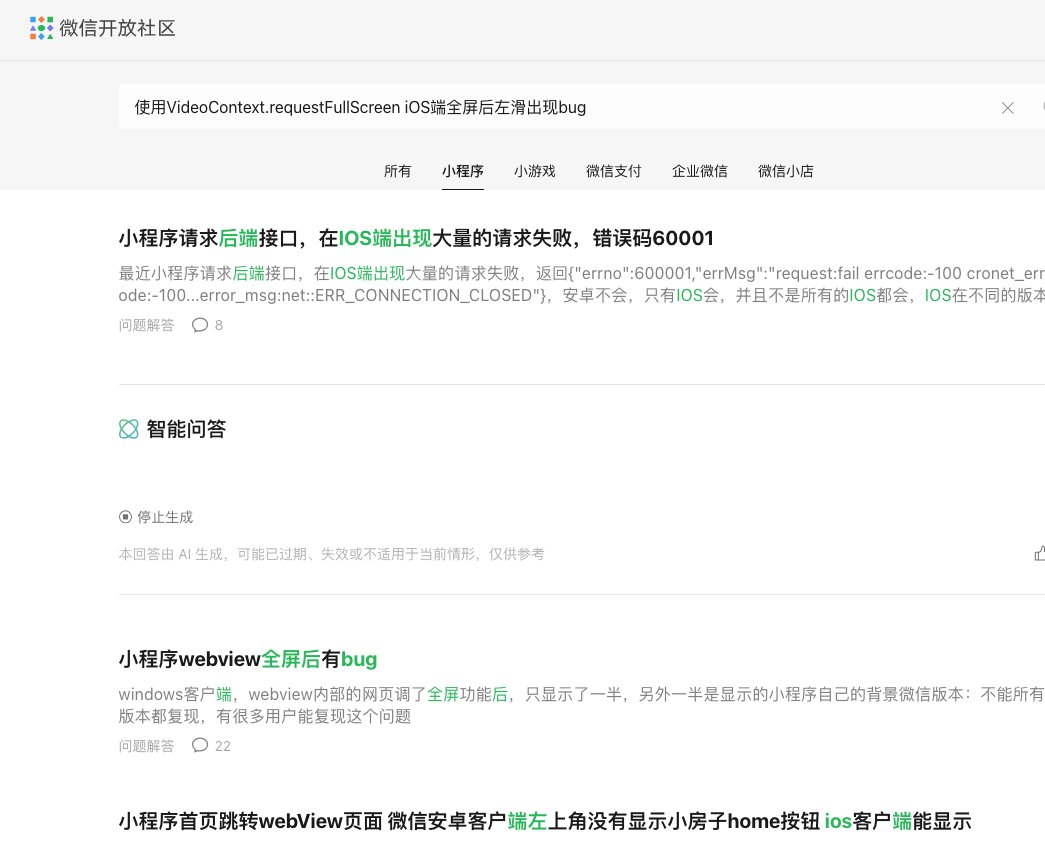1045x845 pixels.
Task: Open the webView home按钮 post
Action: click(545, 821)
